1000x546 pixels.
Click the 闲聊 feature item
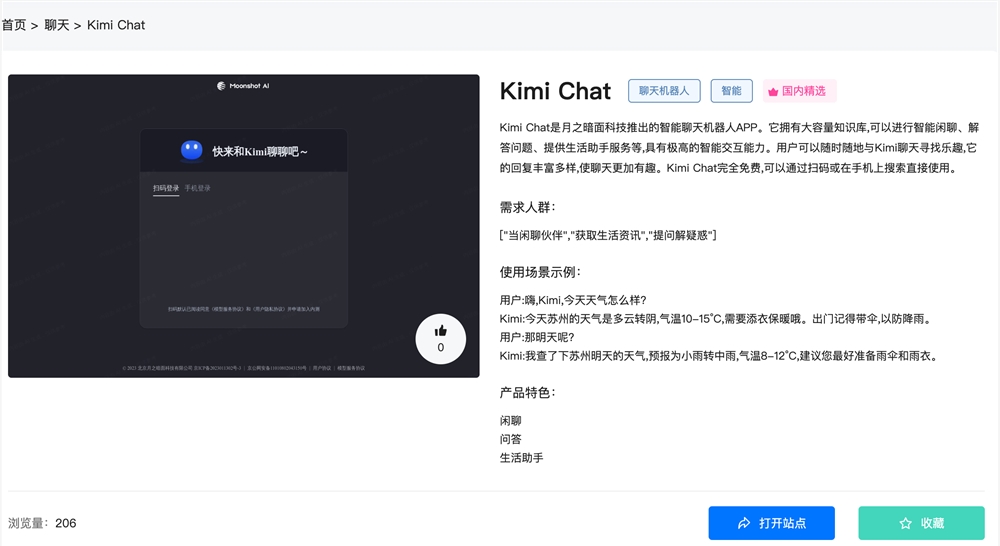(511, 420)
